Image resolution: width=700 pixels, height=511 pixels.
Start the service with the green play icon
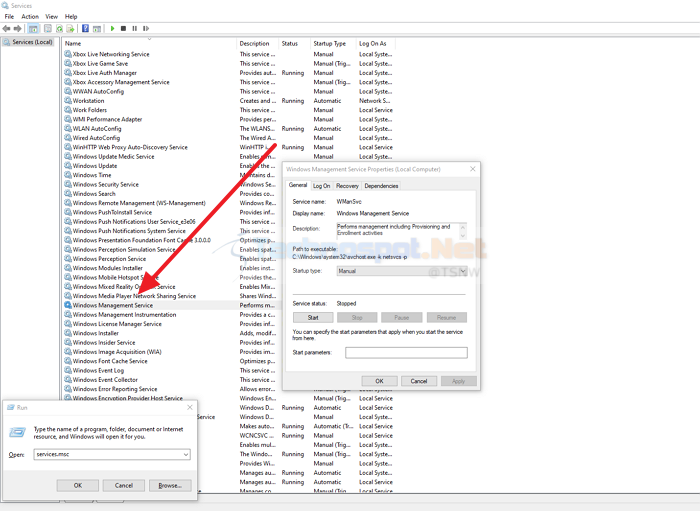pos(112,29)
